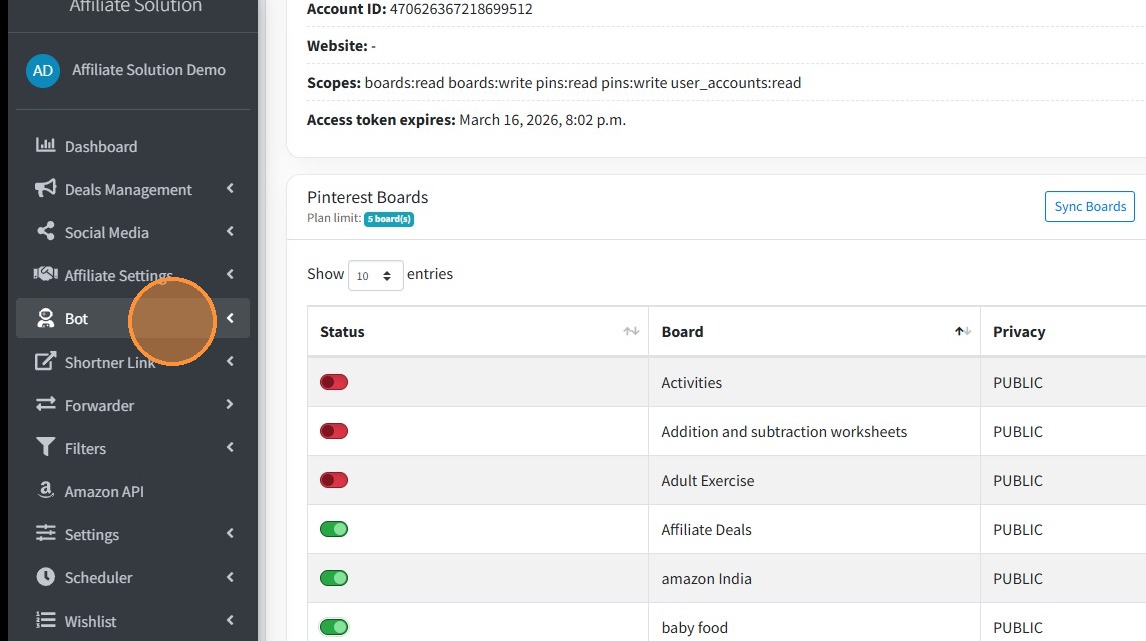Viewport: 1146px width, 641px height.
Task: Click the Social Media share icon
Action: pos(45,232)
